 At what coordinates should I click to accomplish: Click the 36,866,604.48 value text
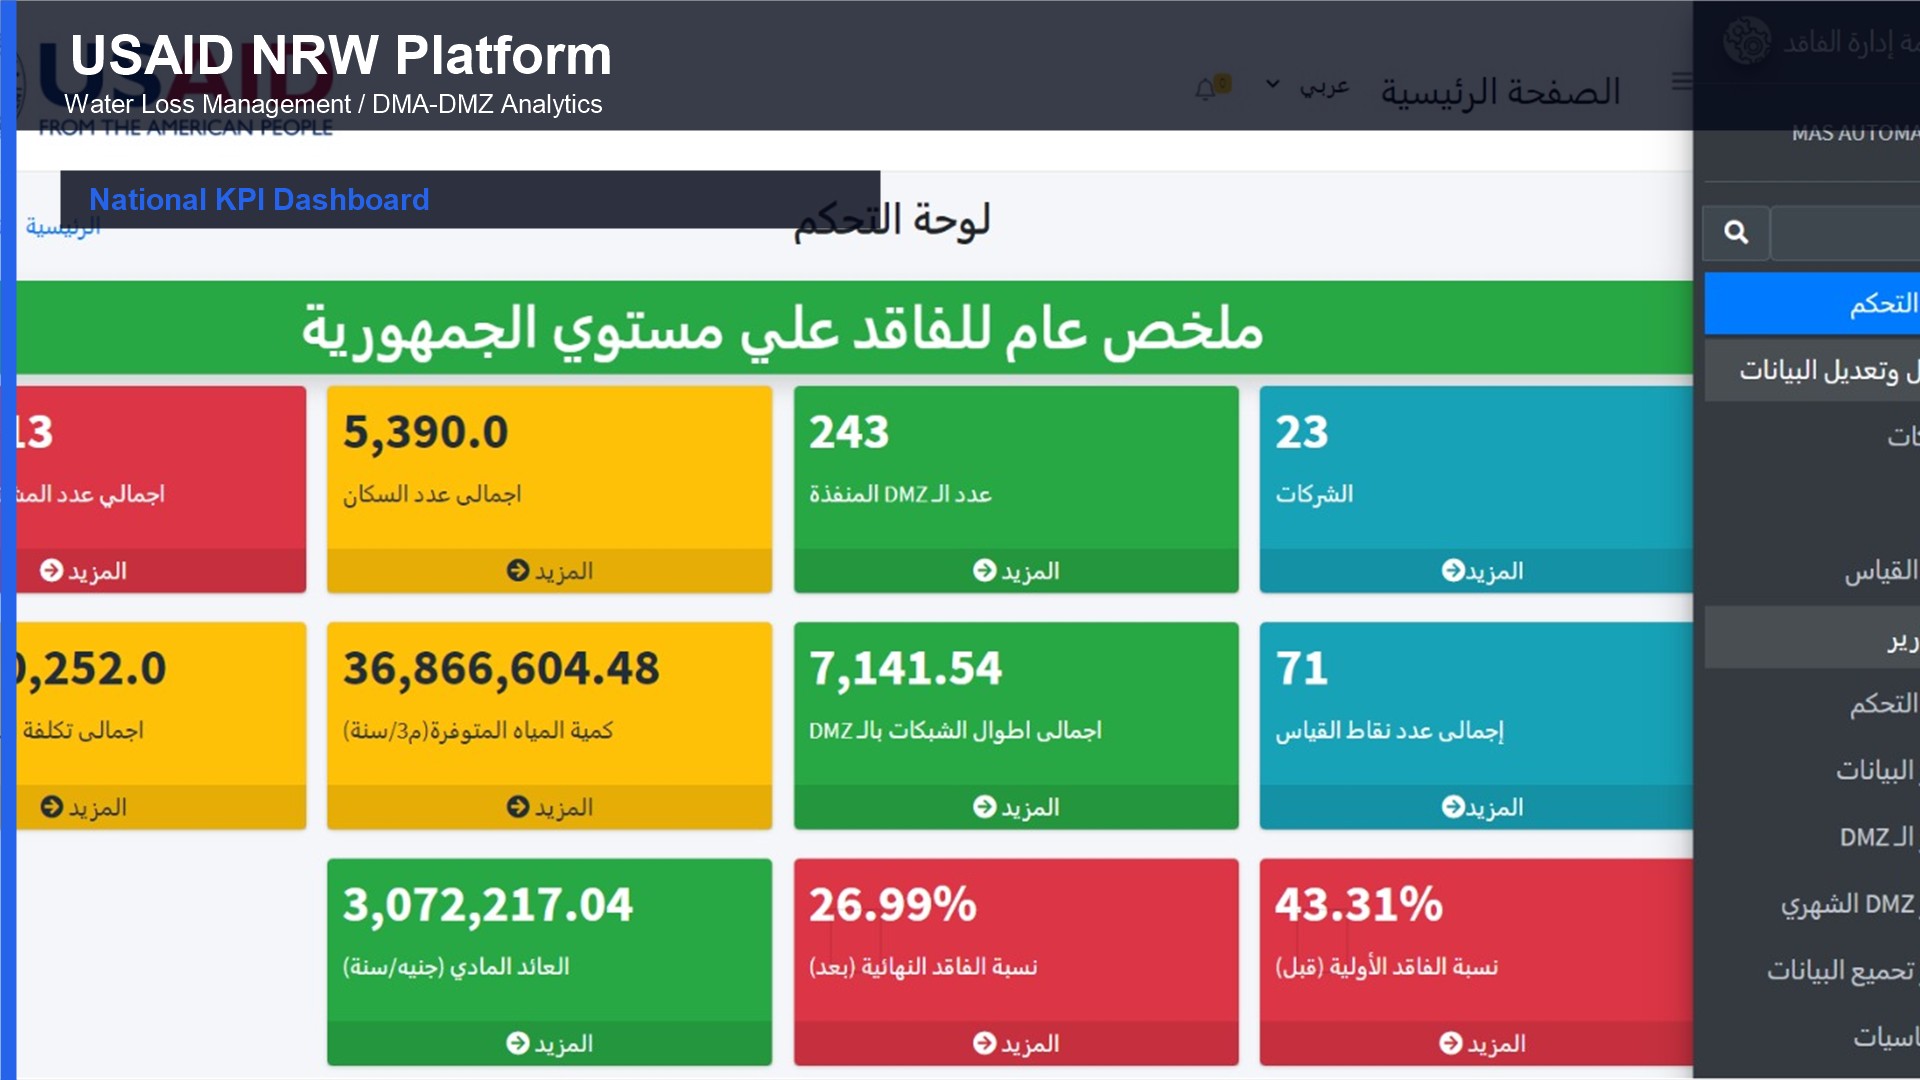click(x=501, y=669)
